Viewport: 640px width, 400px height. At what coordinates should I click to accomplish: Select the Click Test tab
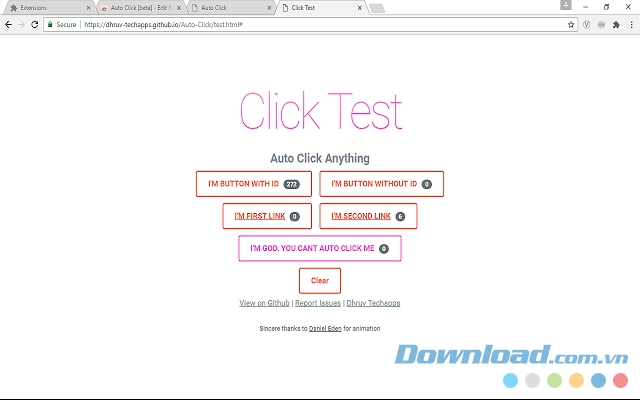(x=322, y=8)
